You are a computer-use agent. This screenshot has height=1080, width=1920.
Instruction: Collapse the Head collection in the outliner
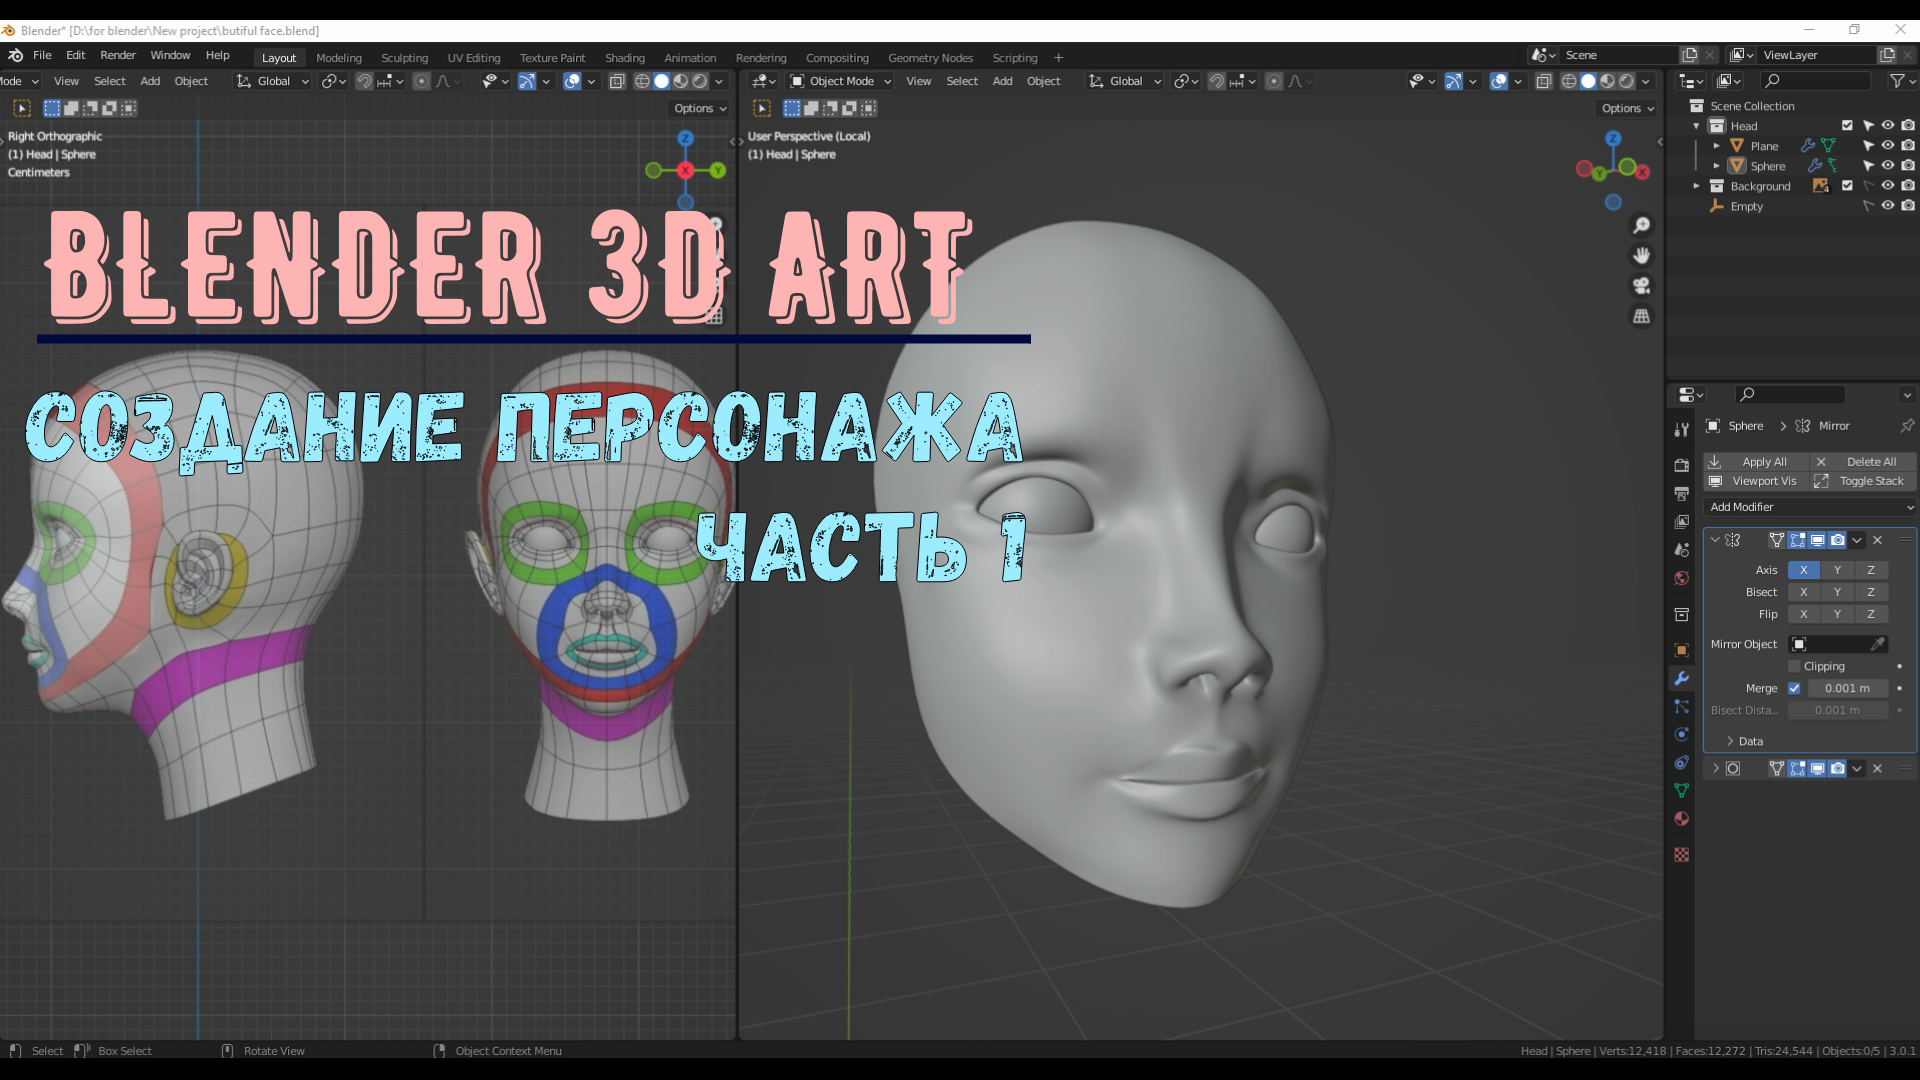tap(1697, 125)
